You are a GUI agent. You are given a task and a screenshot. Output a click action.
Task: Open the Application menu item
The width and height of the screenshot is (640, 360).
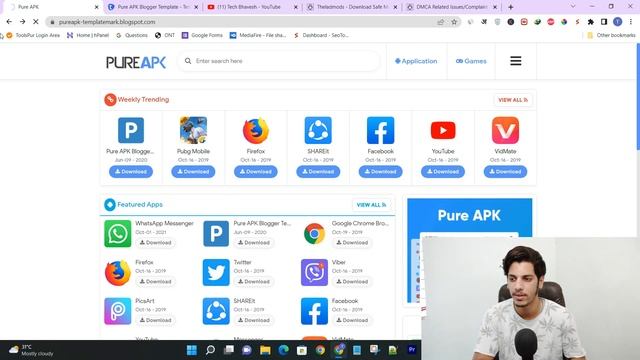pos(416,61)
